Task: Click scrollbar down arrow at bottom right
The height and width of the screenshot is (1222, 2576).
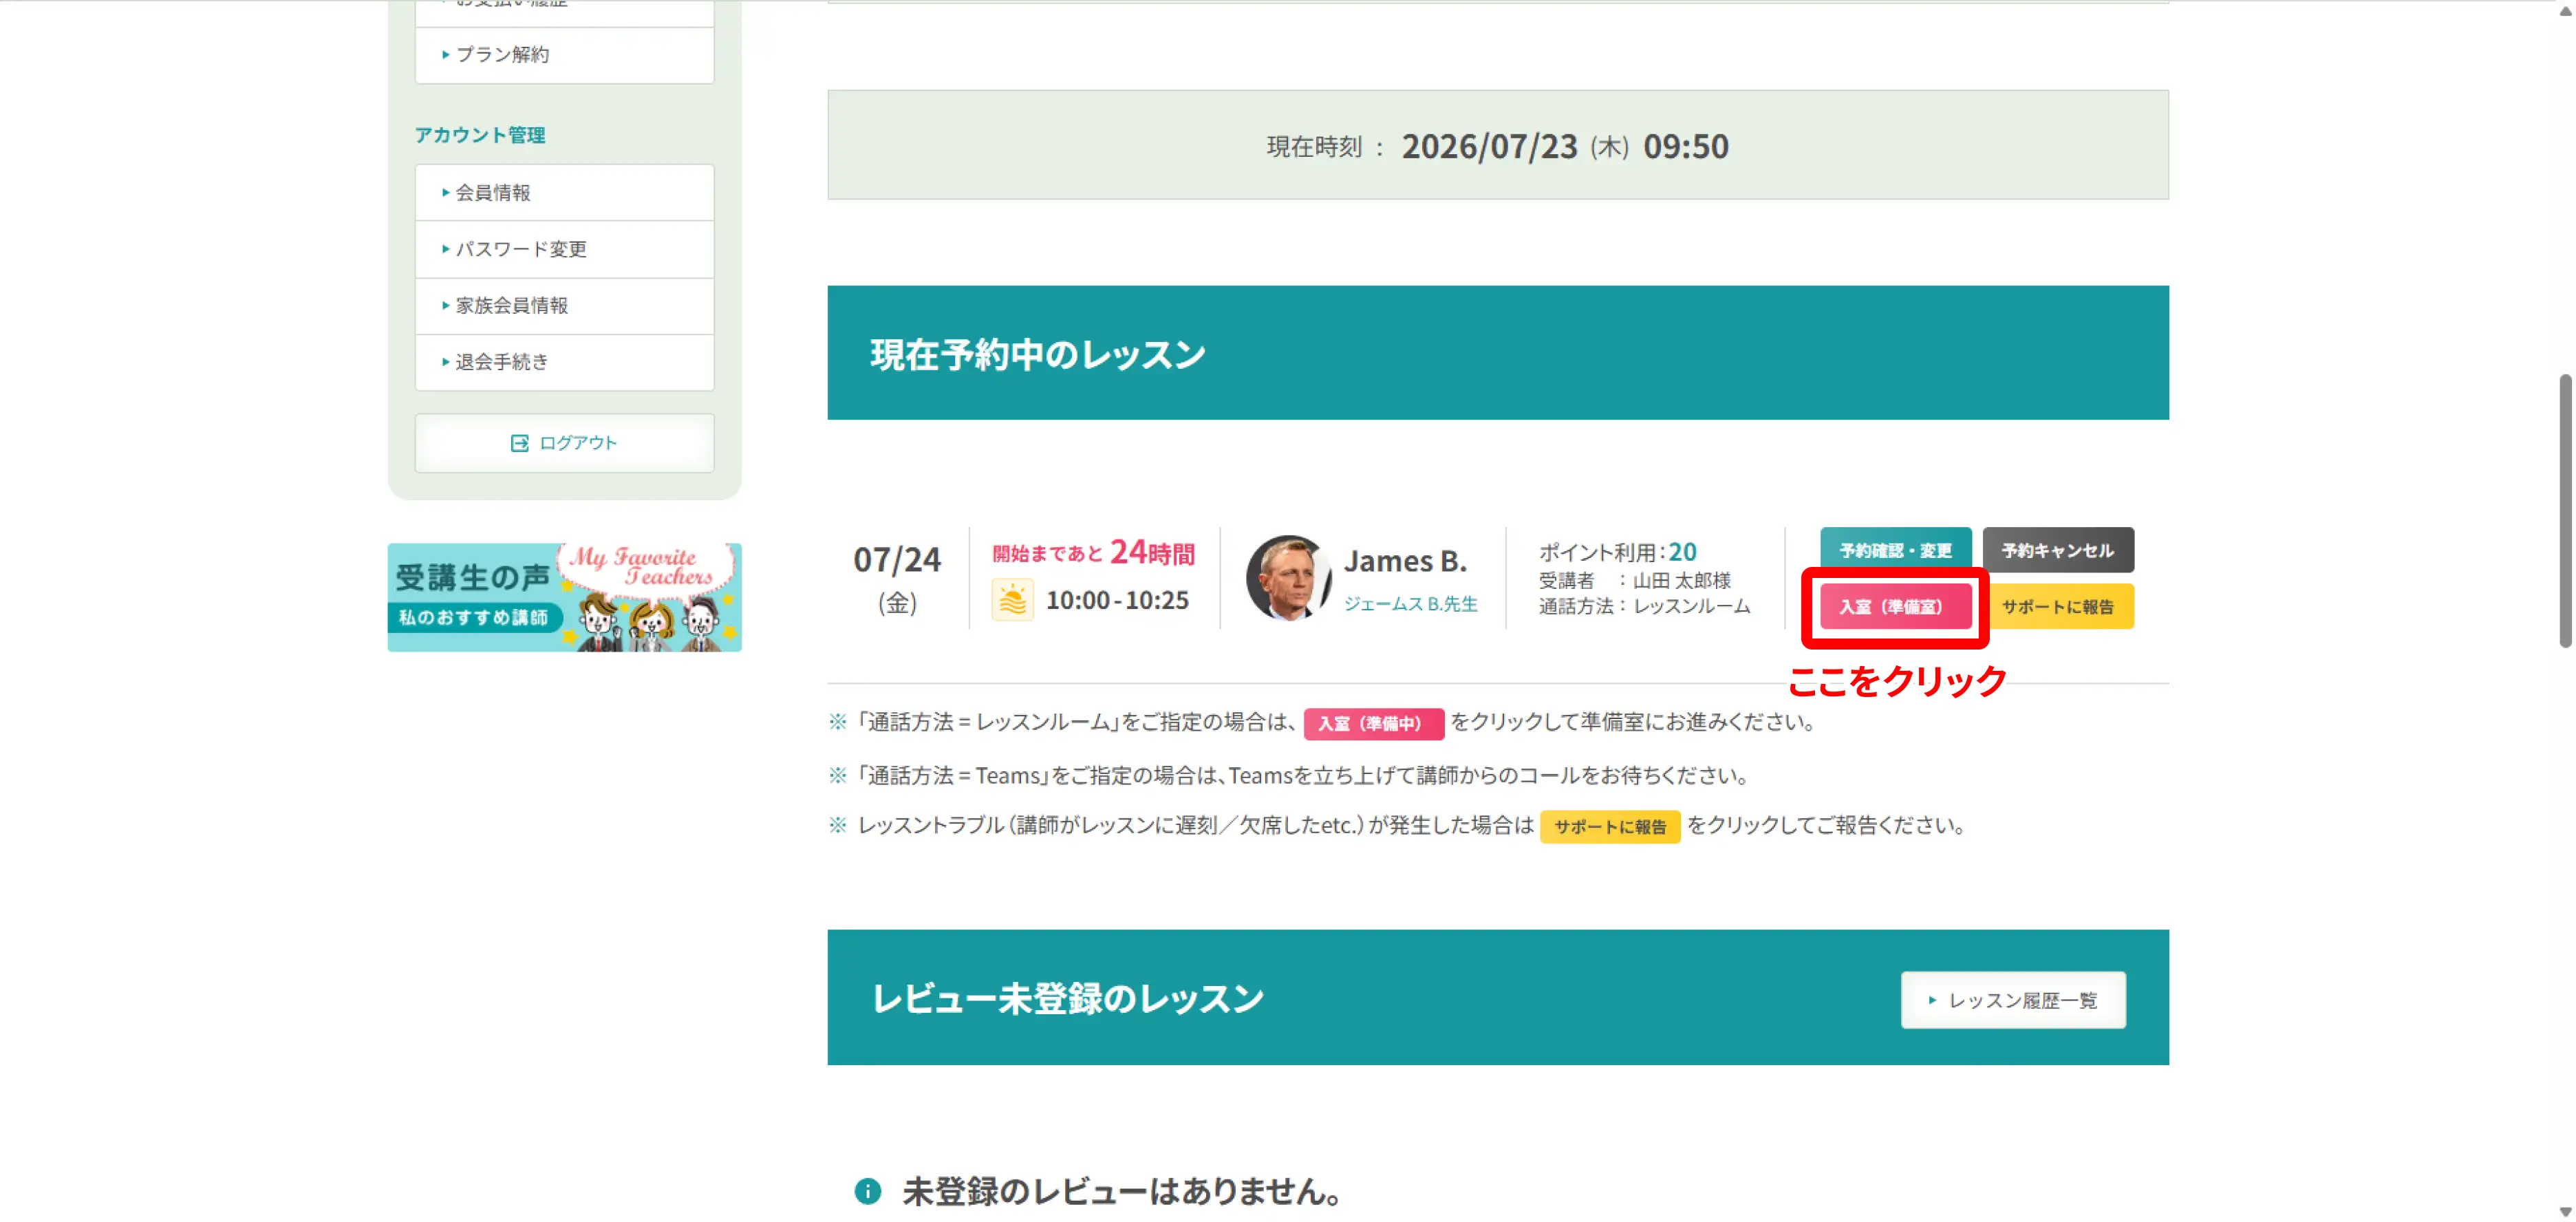Action: (x=2565, y=1212)
